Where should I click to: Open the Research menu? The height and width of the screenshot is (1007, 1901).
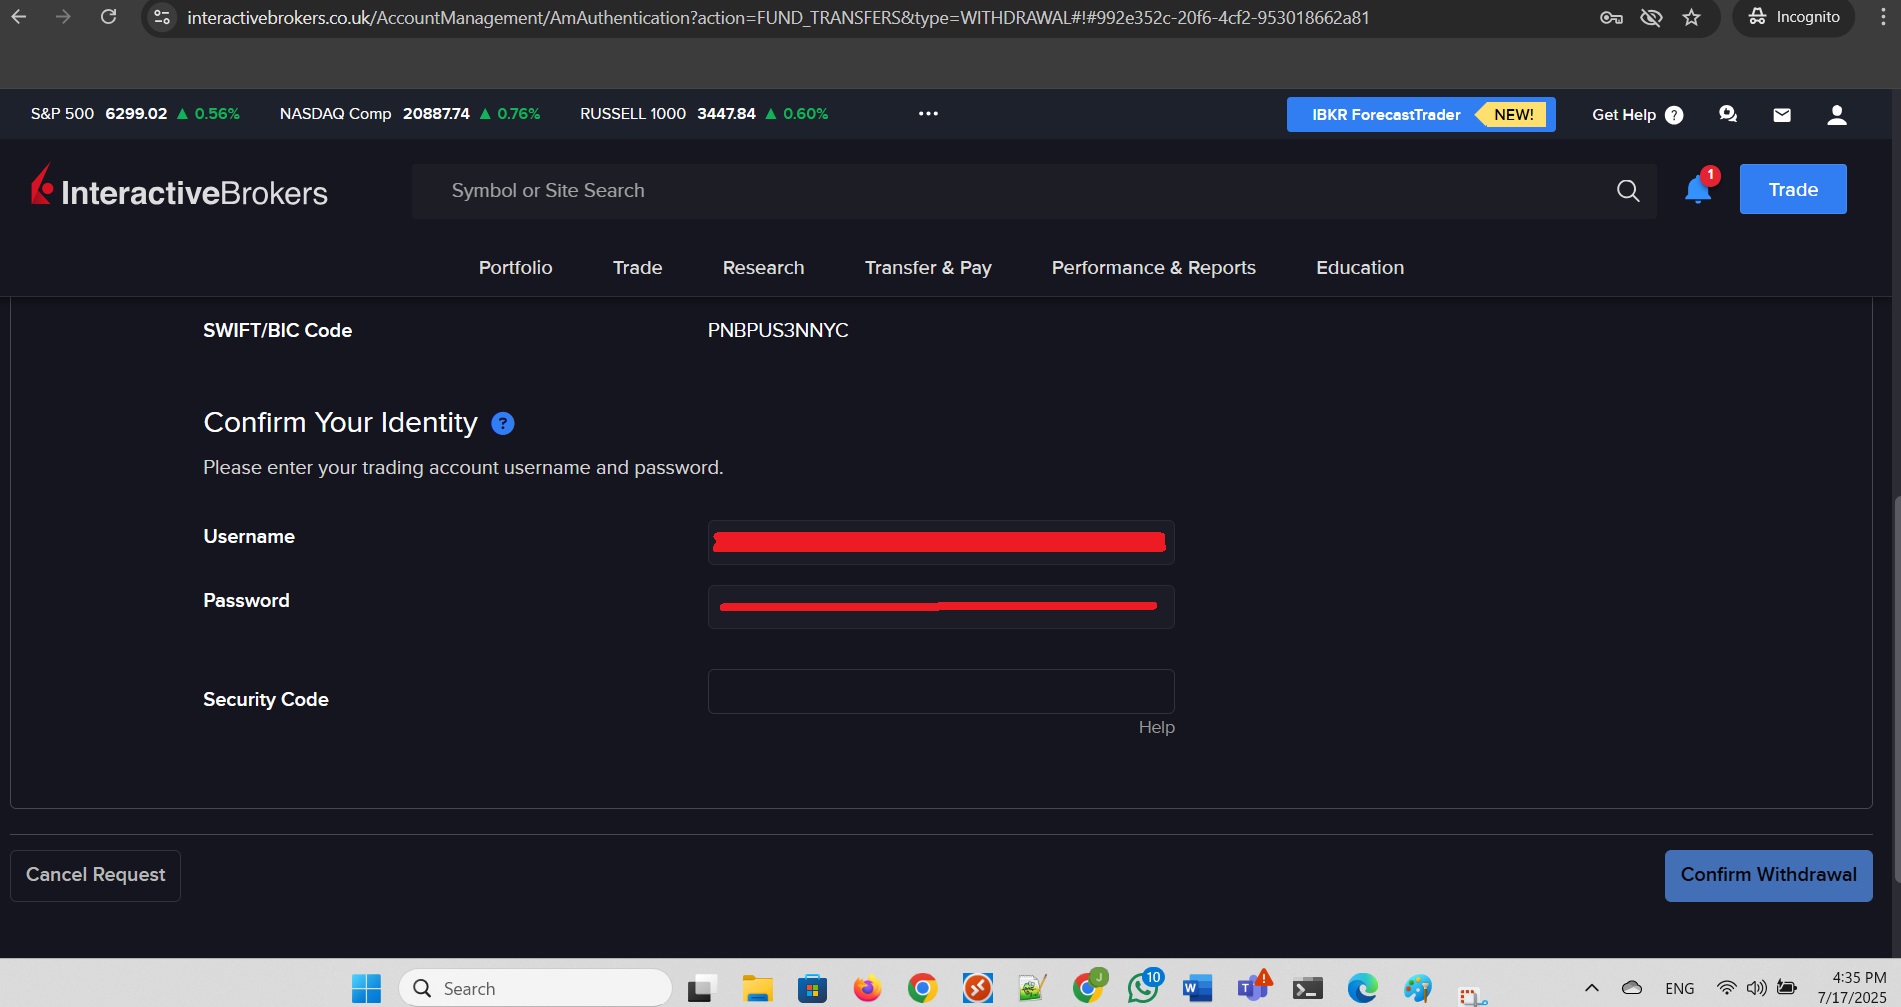[763, 267]
